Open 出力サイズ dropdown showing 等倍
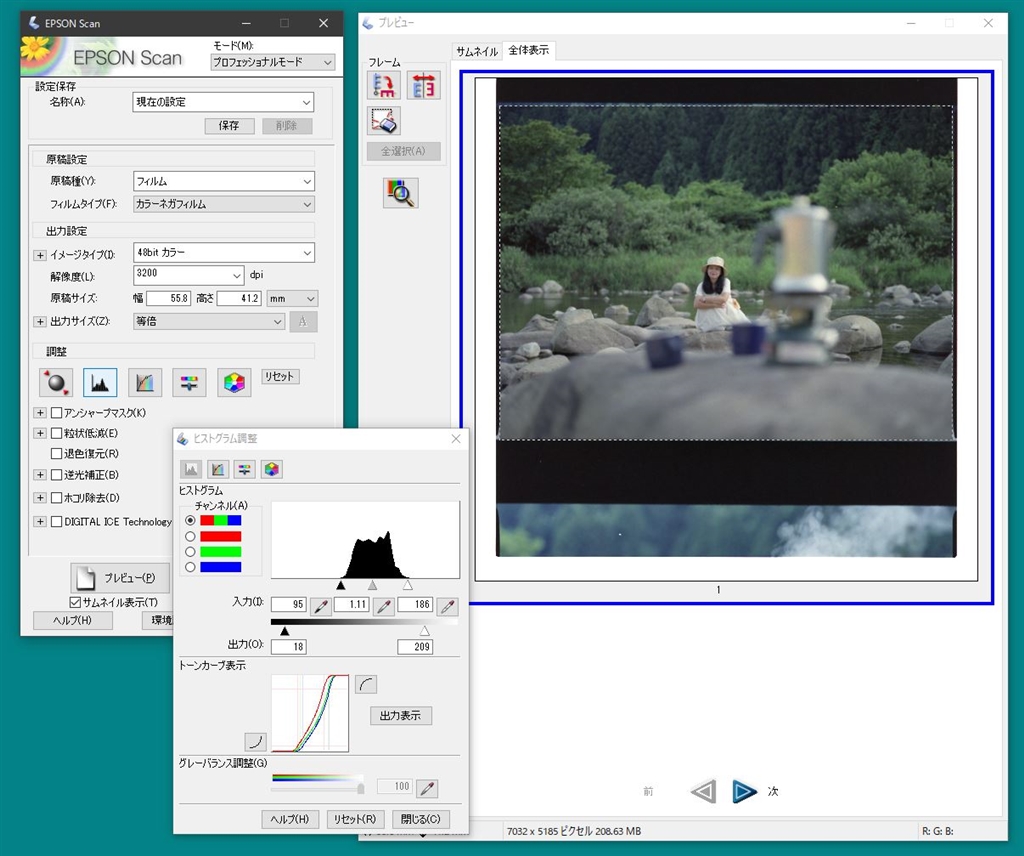Image resolution: width=1024 pixels, height=856 pixels. click(209, 321)
